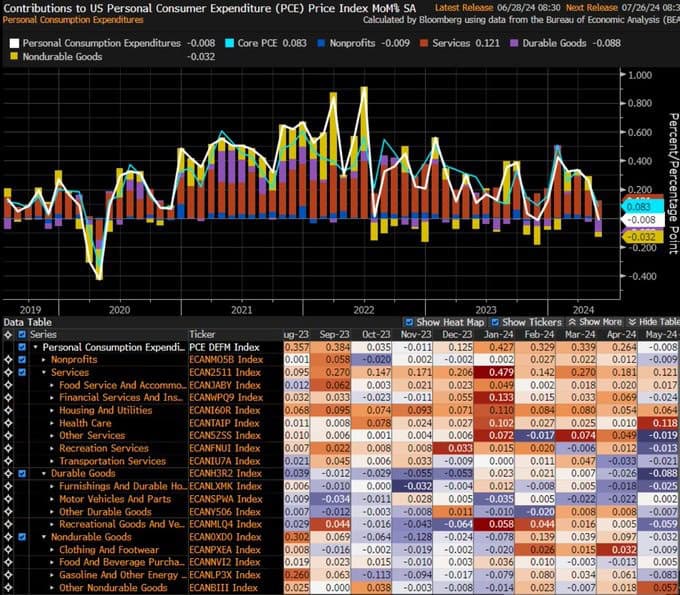Expand the Nonprofits tree row
Screen dimensions: 680x595
[x=45, y=359]
